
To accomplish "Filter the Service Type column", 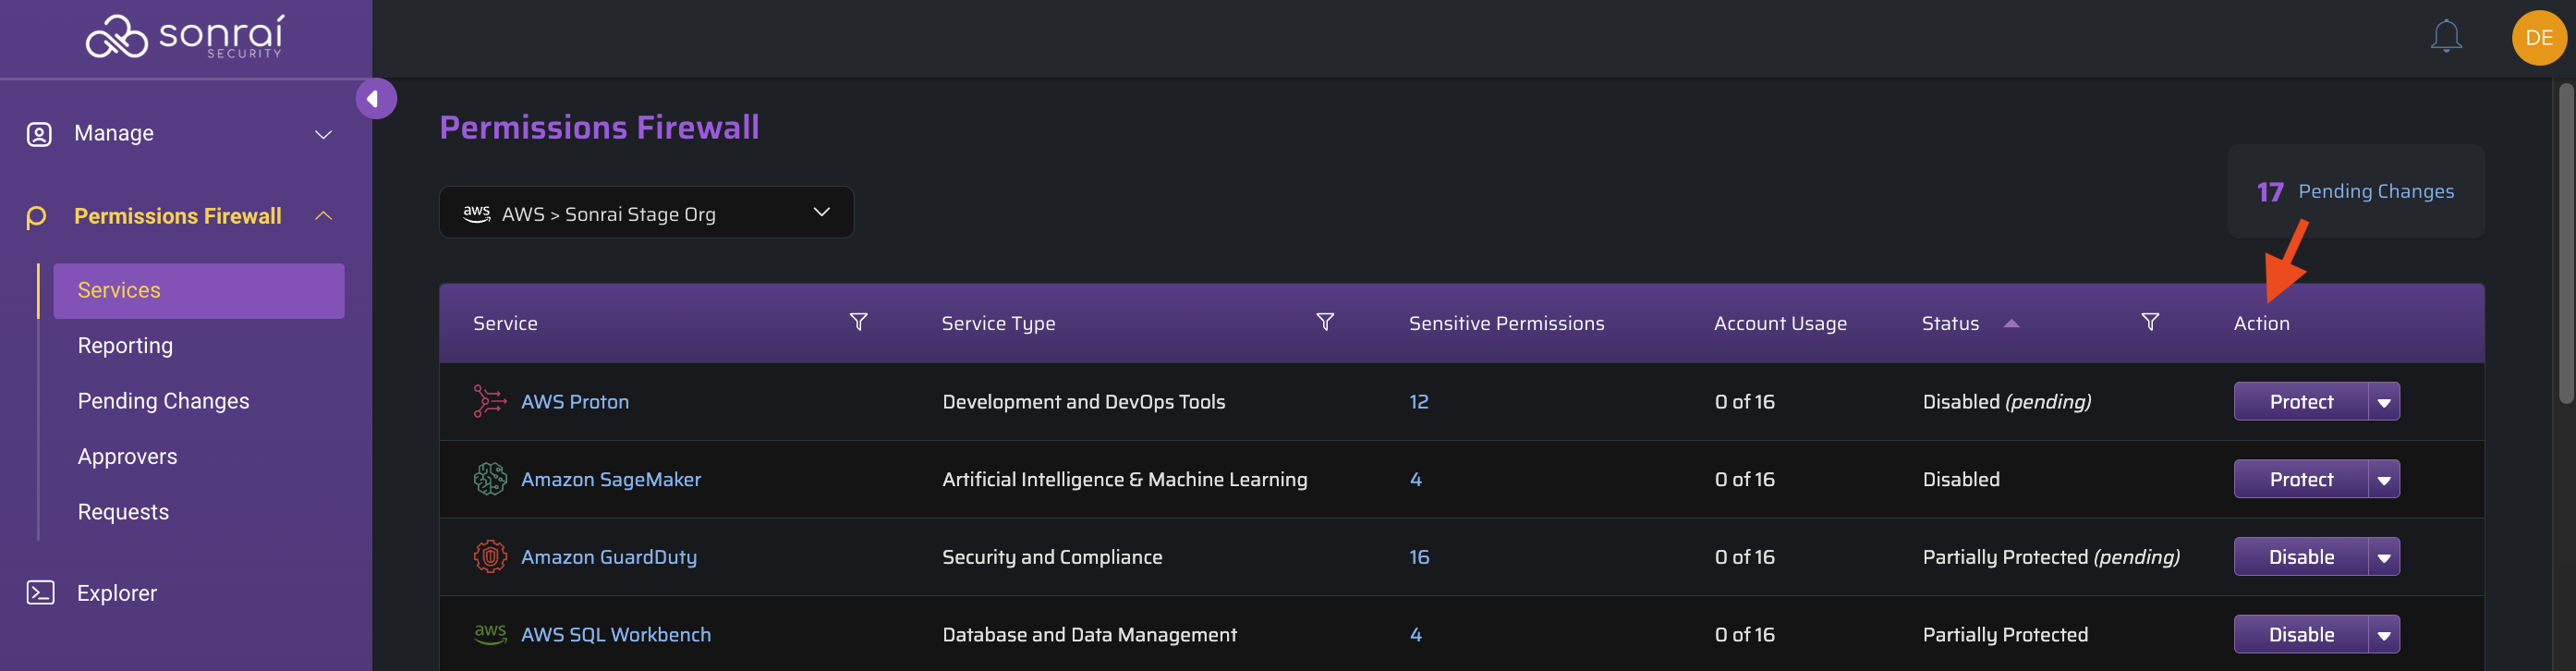I will (1325, 322).
